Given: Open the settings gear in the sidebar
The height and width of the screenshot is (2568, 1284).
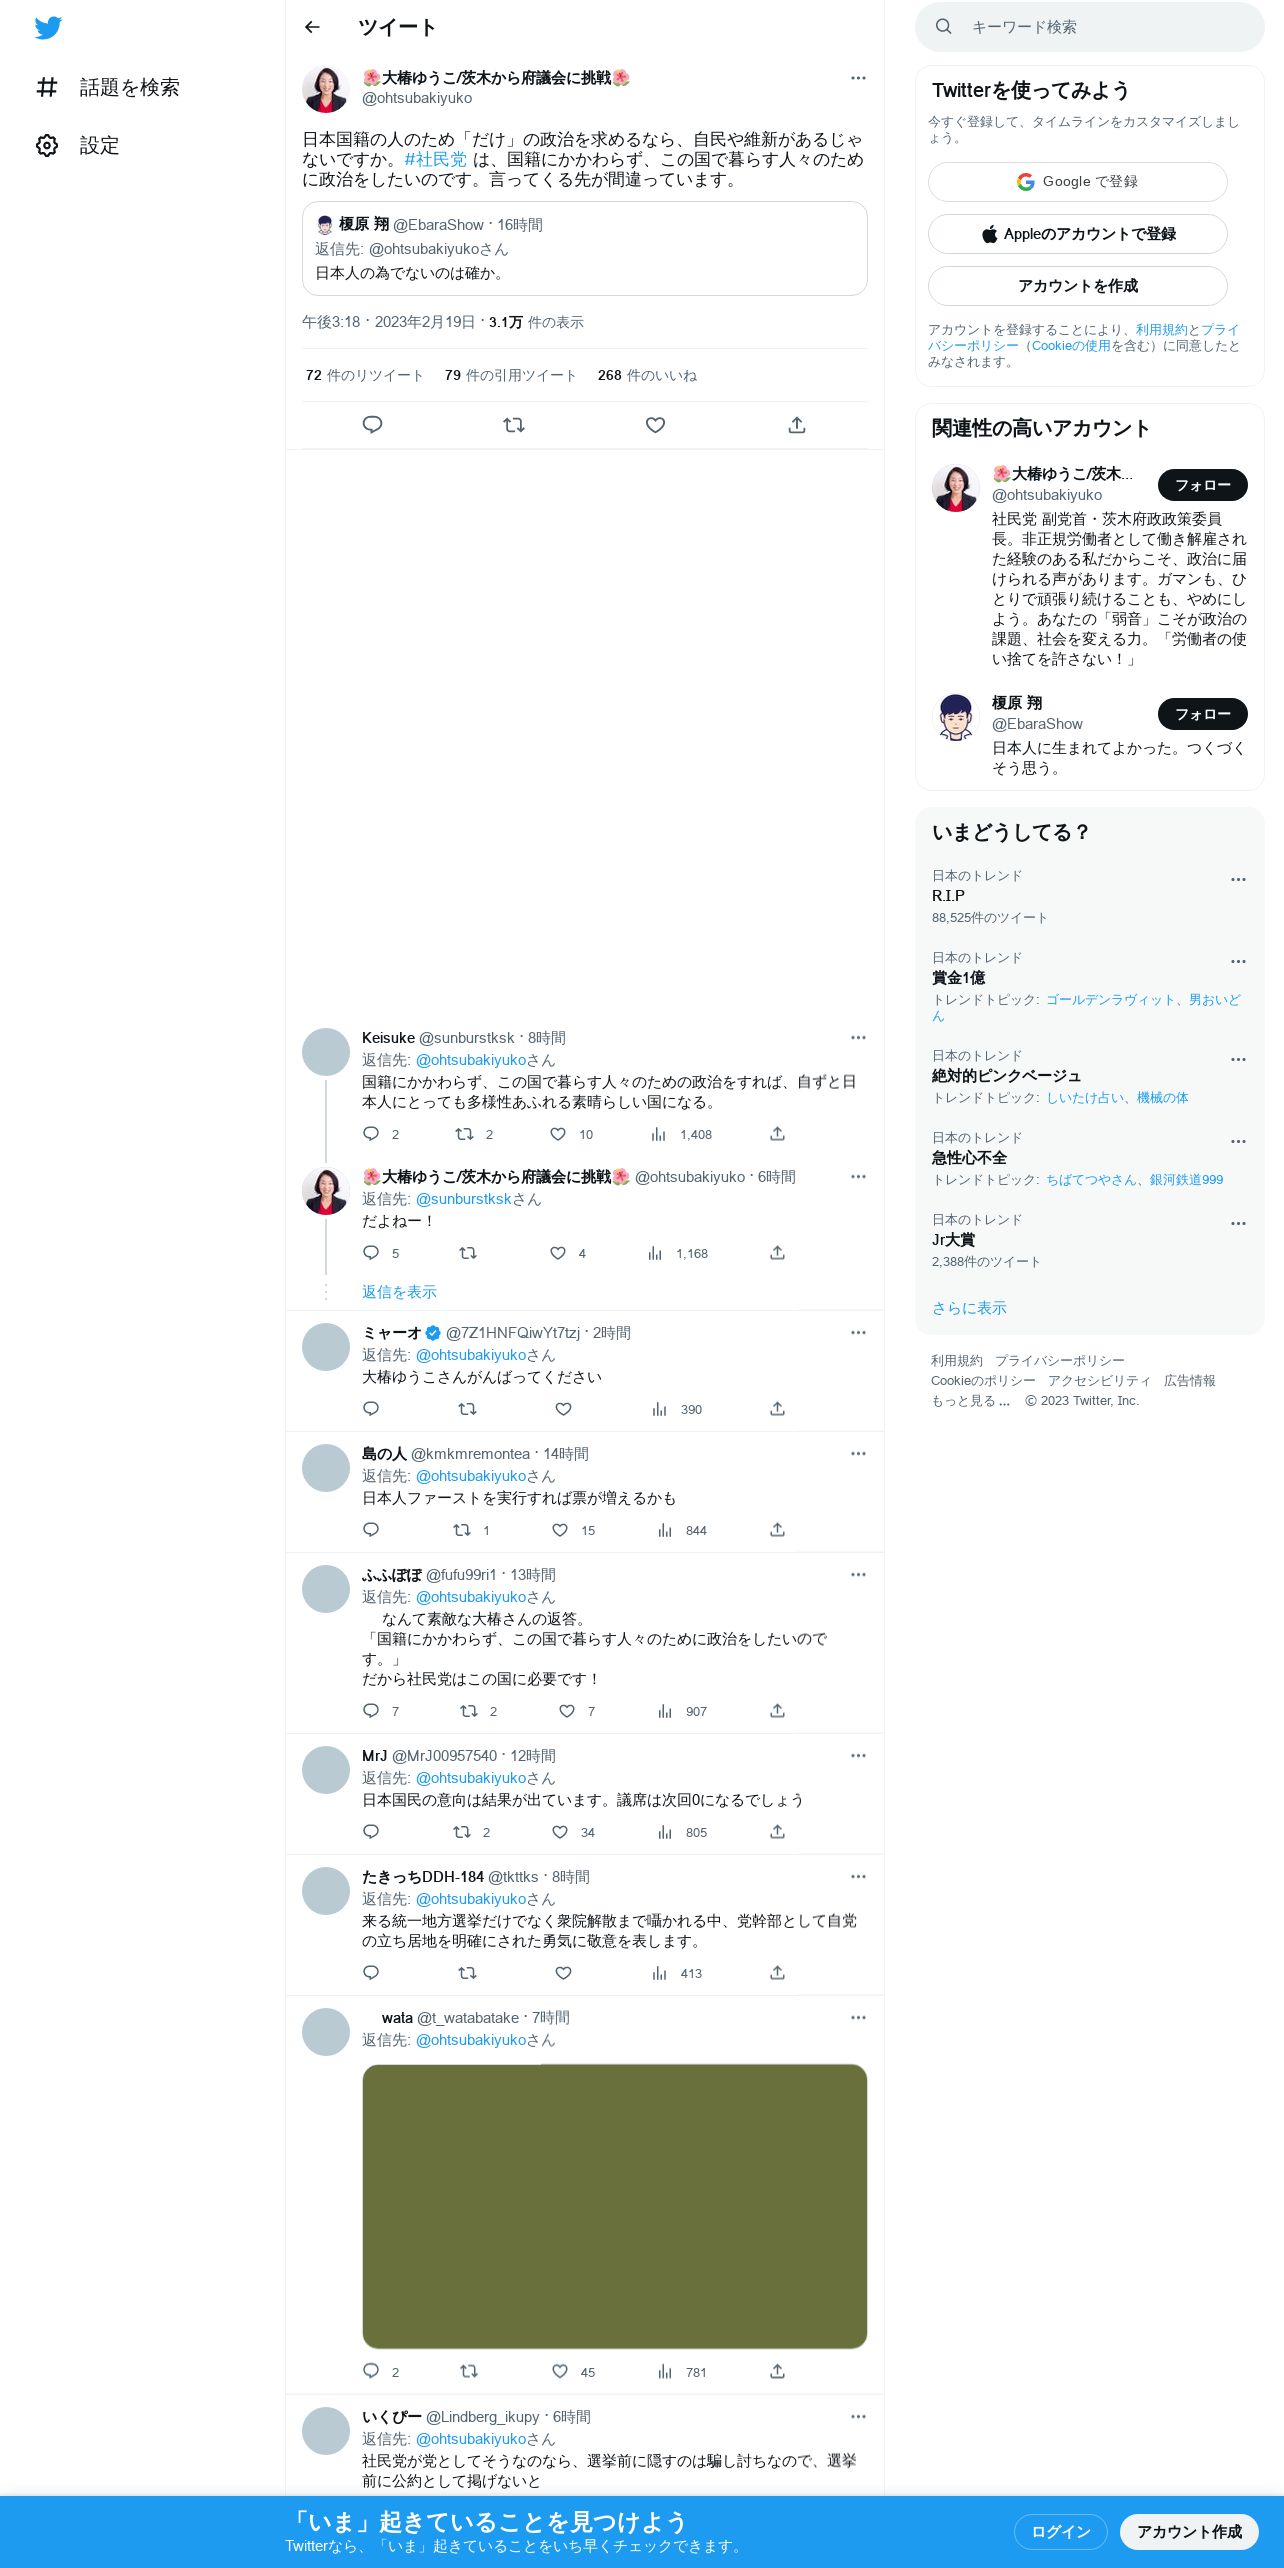Looking at the screenshot, I should tap(47, 146).
